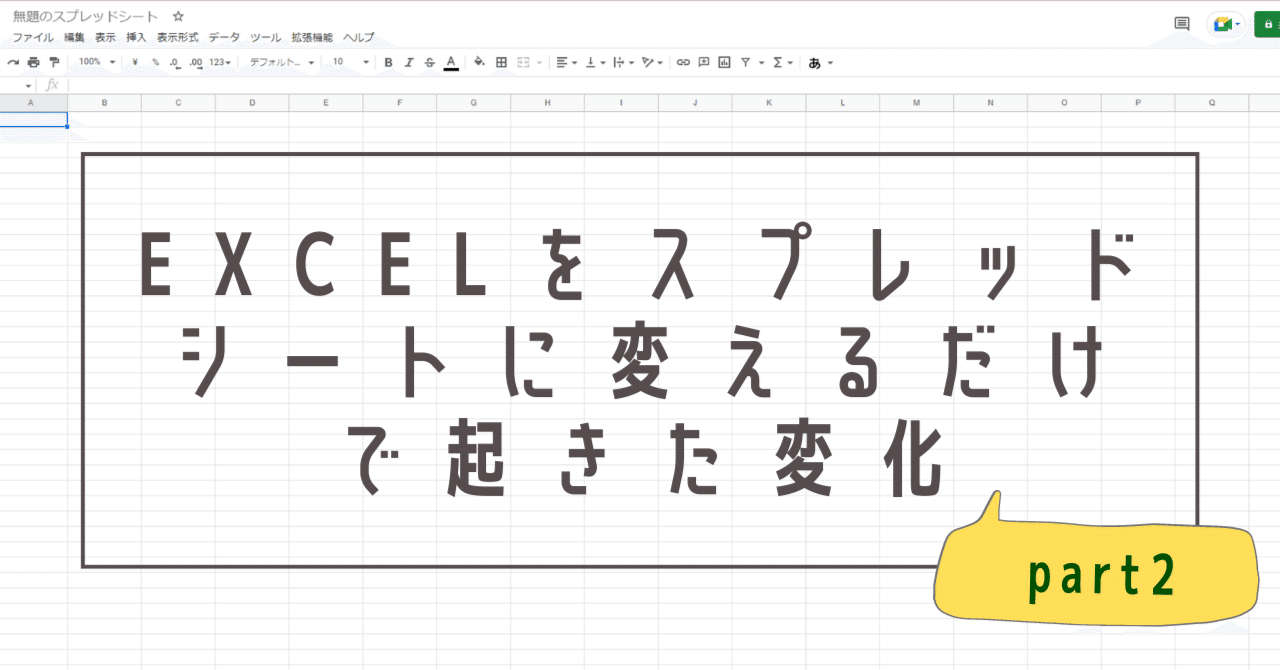Open the ファイル menu
The width and height of the screenshot is (1280, 670).
click(x=33, y=37)
